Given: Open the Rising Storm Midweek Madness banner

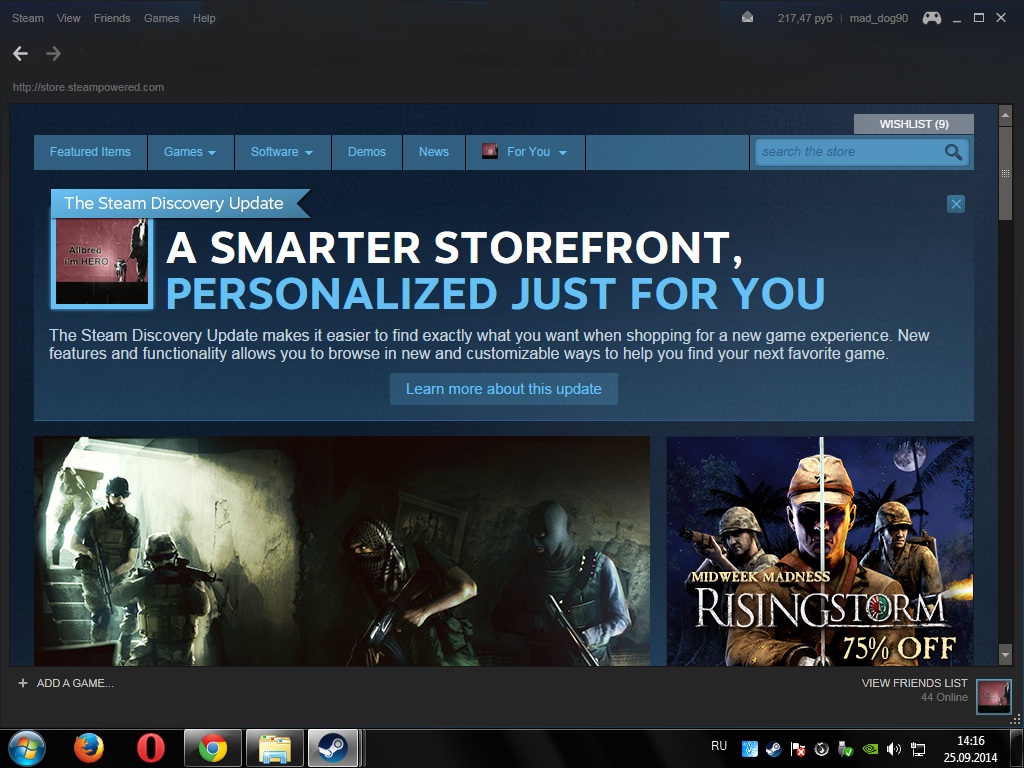Looking at the screenshot, I should pyautogui.click(x=820, y=550).
